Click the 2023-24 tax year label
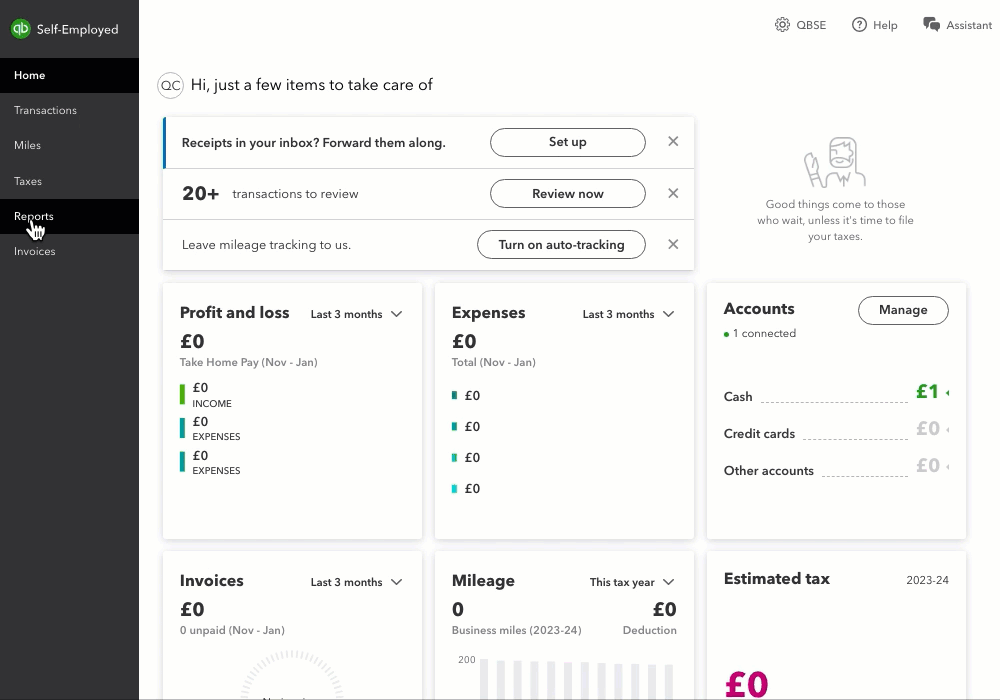 pos(927,580)
